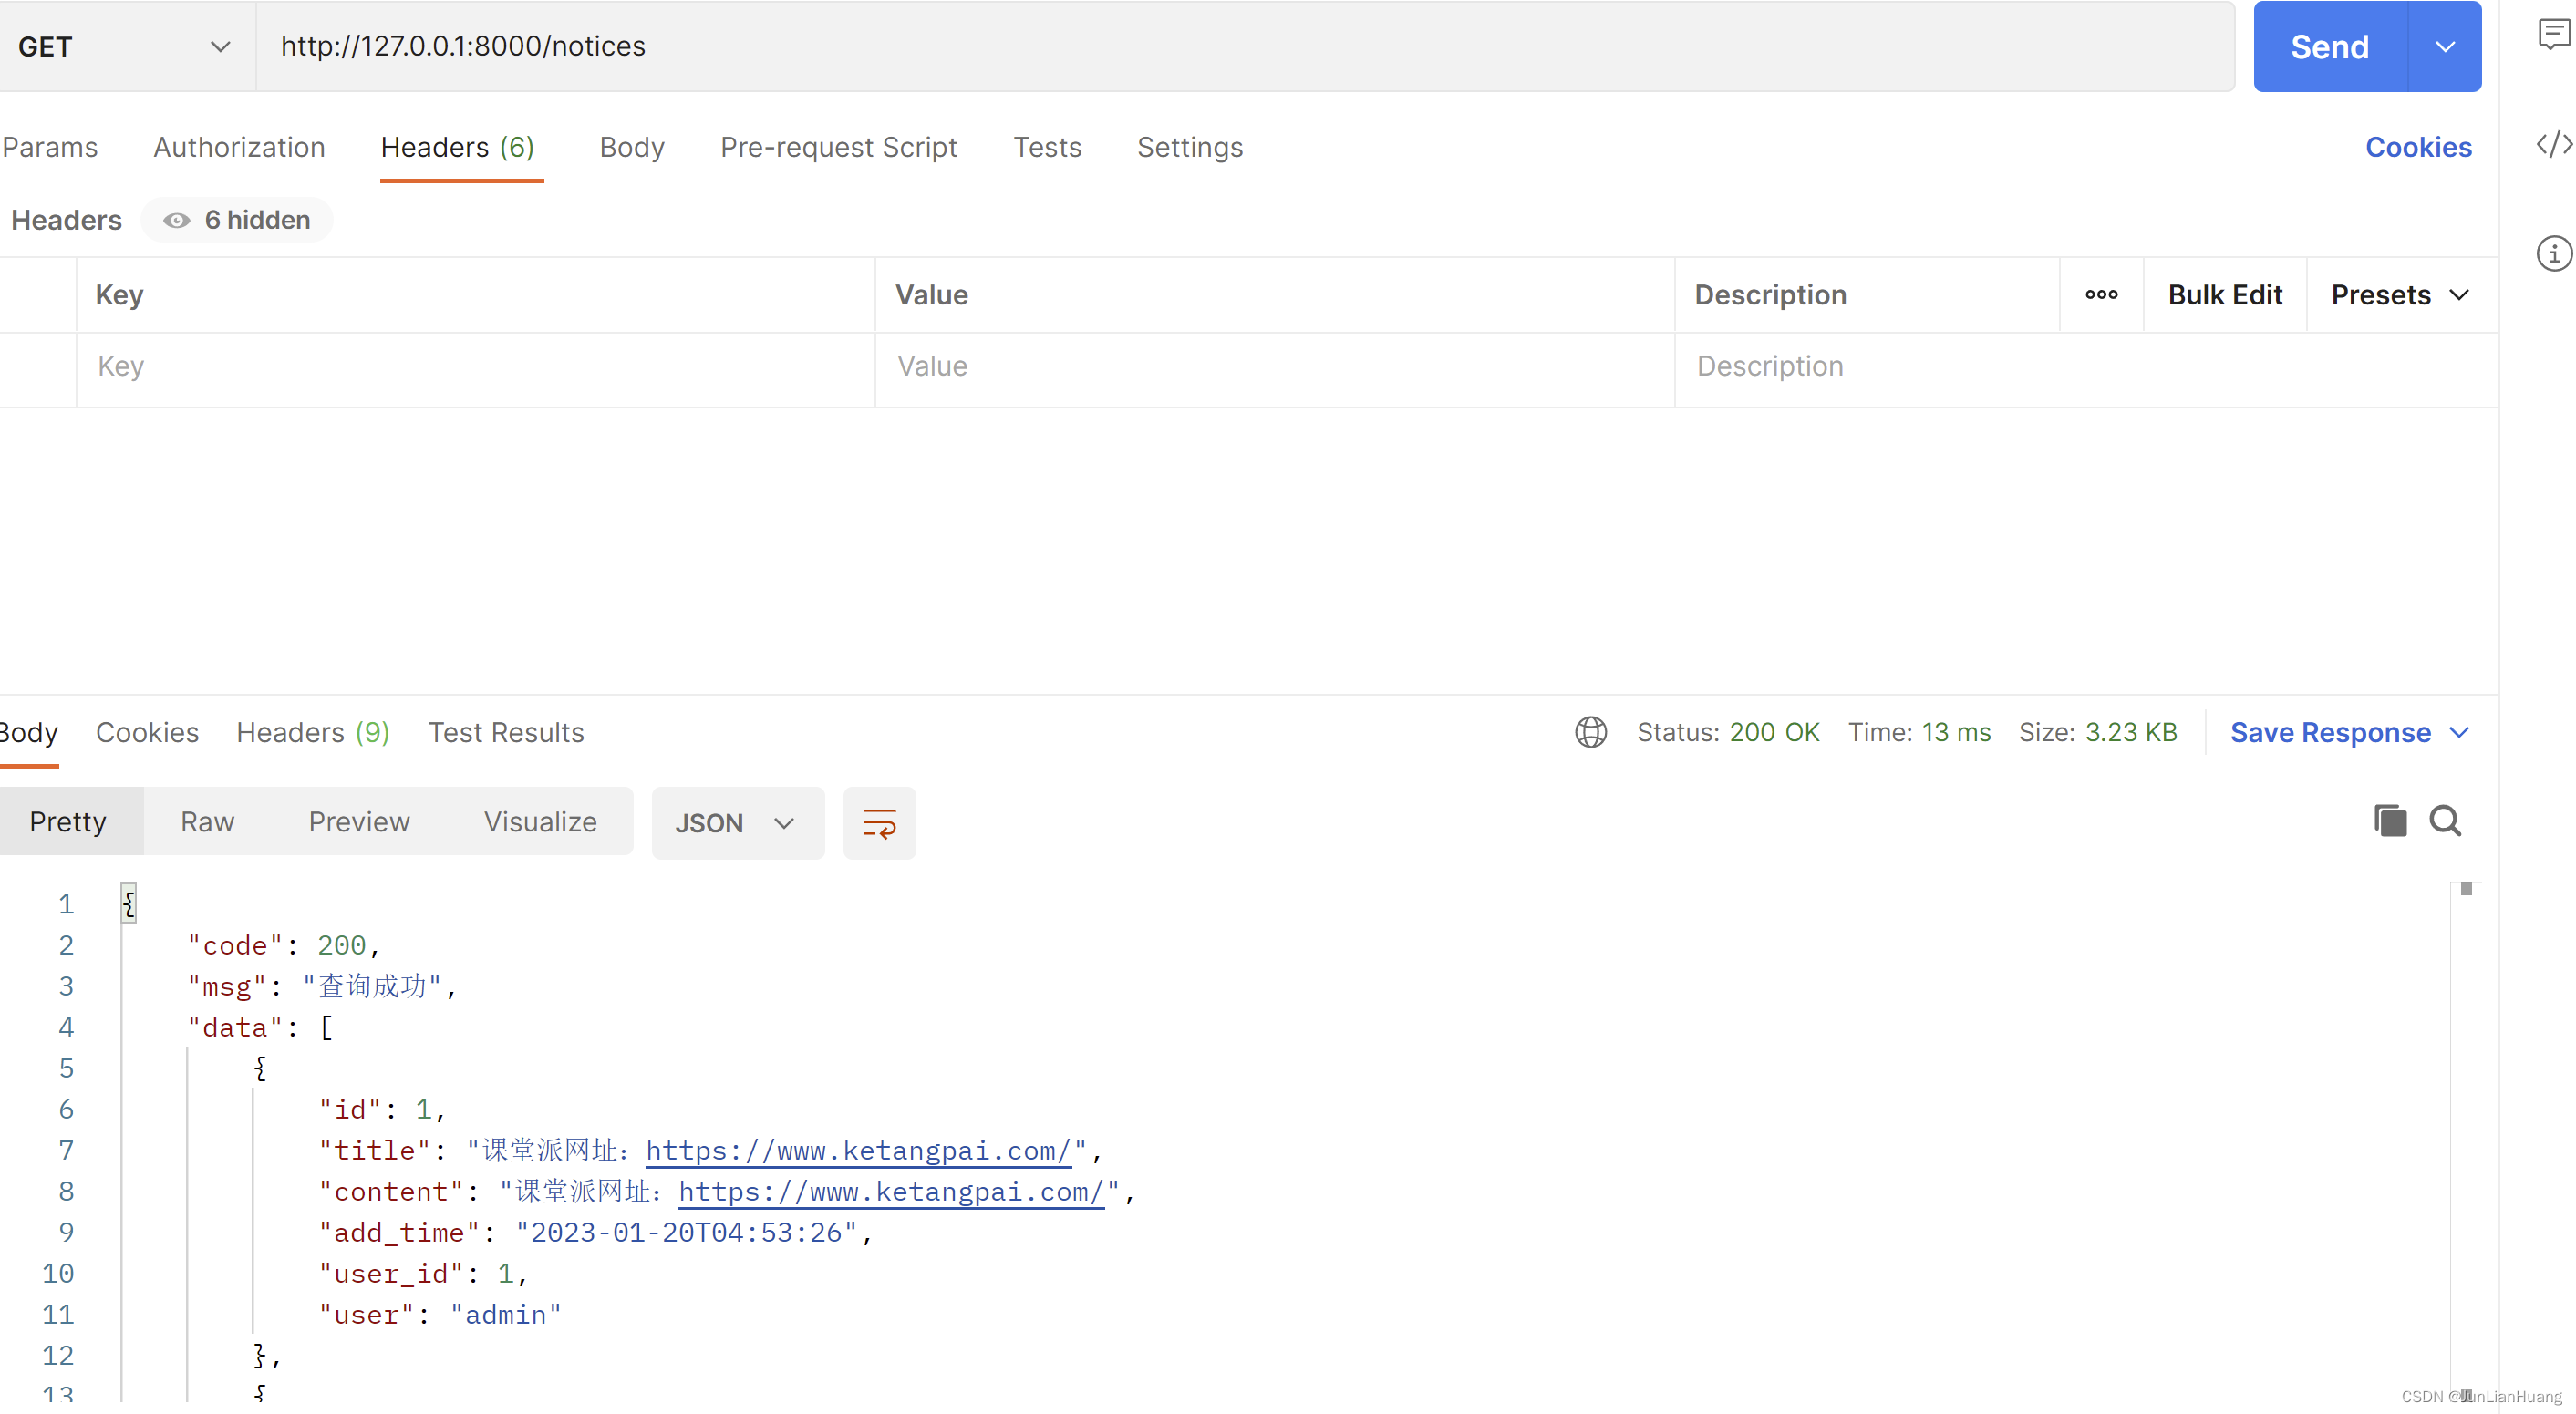This screenshot has height=1414, width=2576.
Task: Click the globe/environment icon
Action: [x=1590, y=733]
